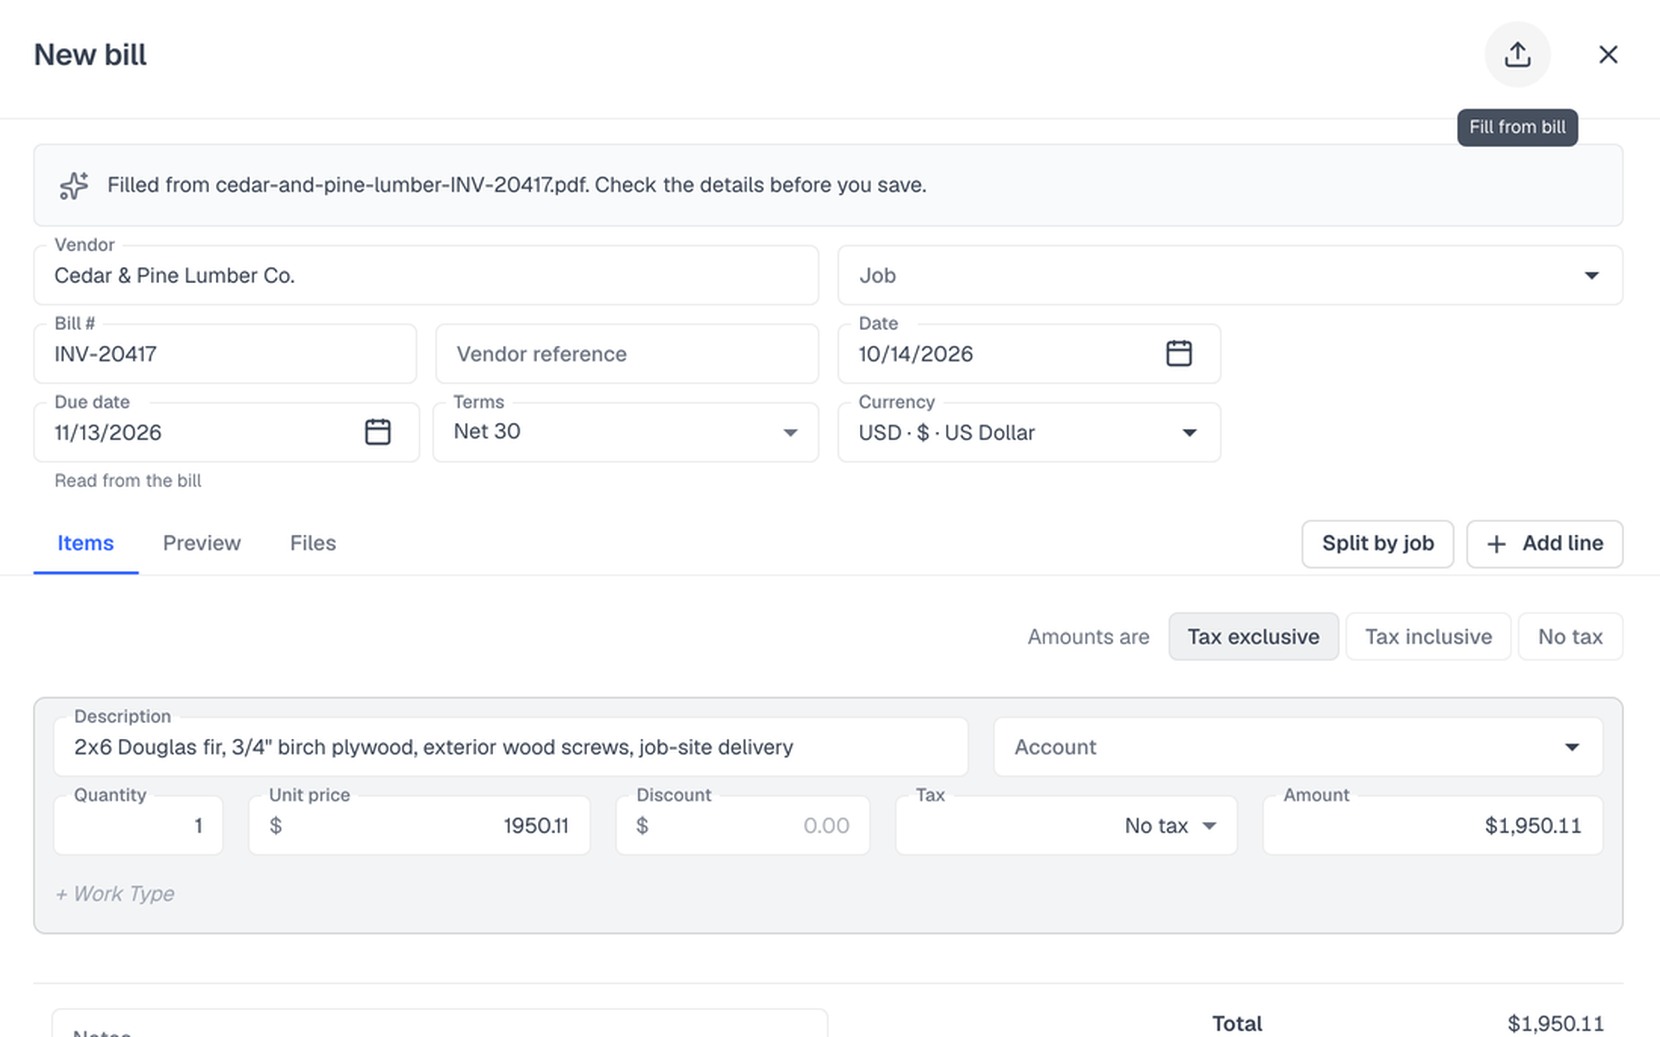Click the 'Amounts are' label
Image resolution: width=1660 pixels, height=1037 pixels.
(x=1088, y=637)
